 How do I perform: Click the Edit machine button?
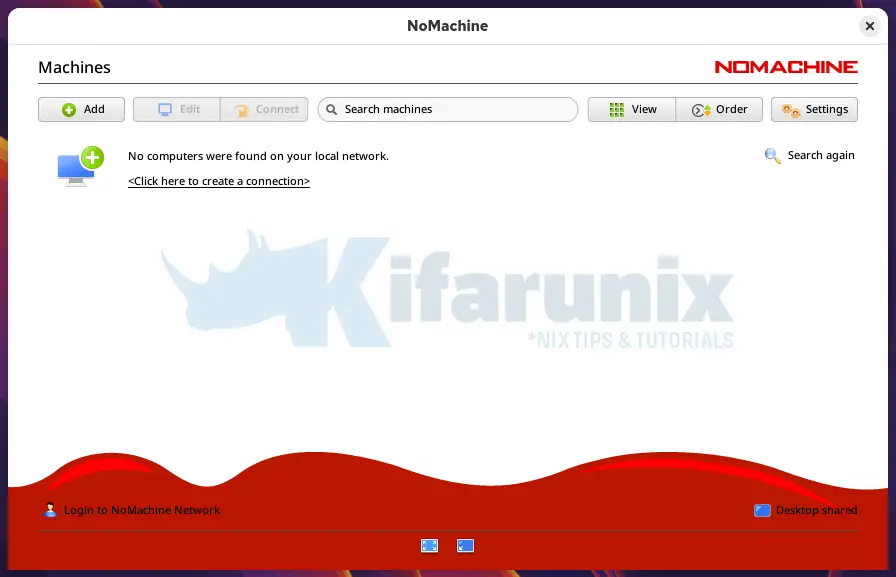[x=177, y=110]
